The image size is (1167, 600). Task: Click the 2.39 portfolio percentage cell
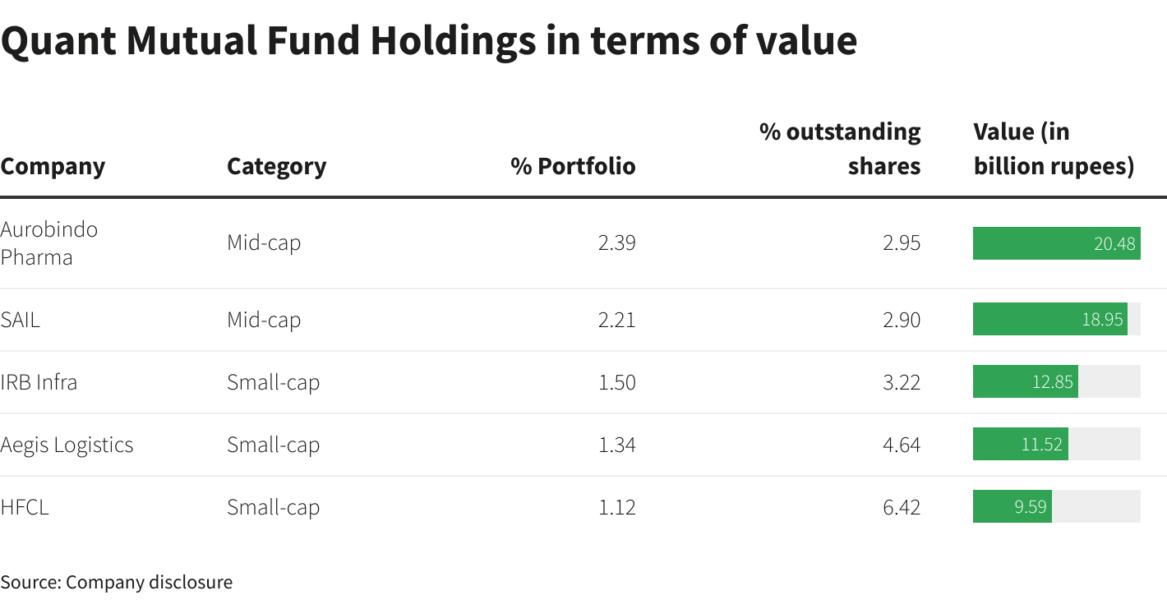pos(616,243)
